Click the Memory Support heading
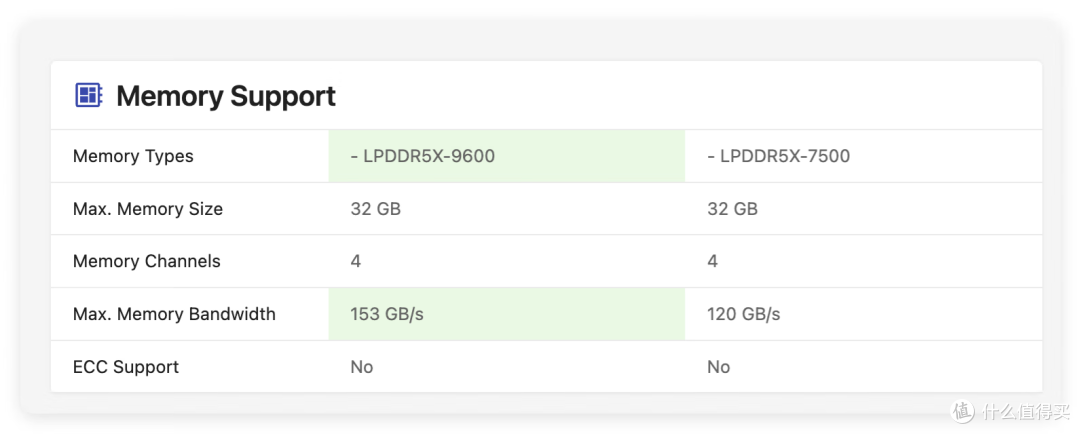This screenshot has height=434, width=1080. [226, 96]
